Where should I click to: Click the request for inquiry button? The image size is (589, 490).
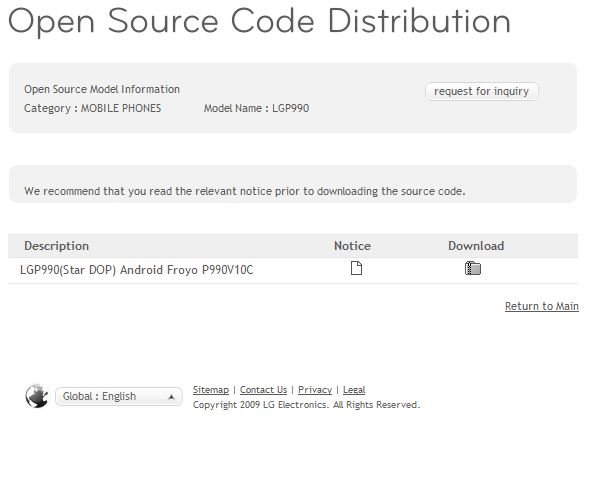(482, 91)
